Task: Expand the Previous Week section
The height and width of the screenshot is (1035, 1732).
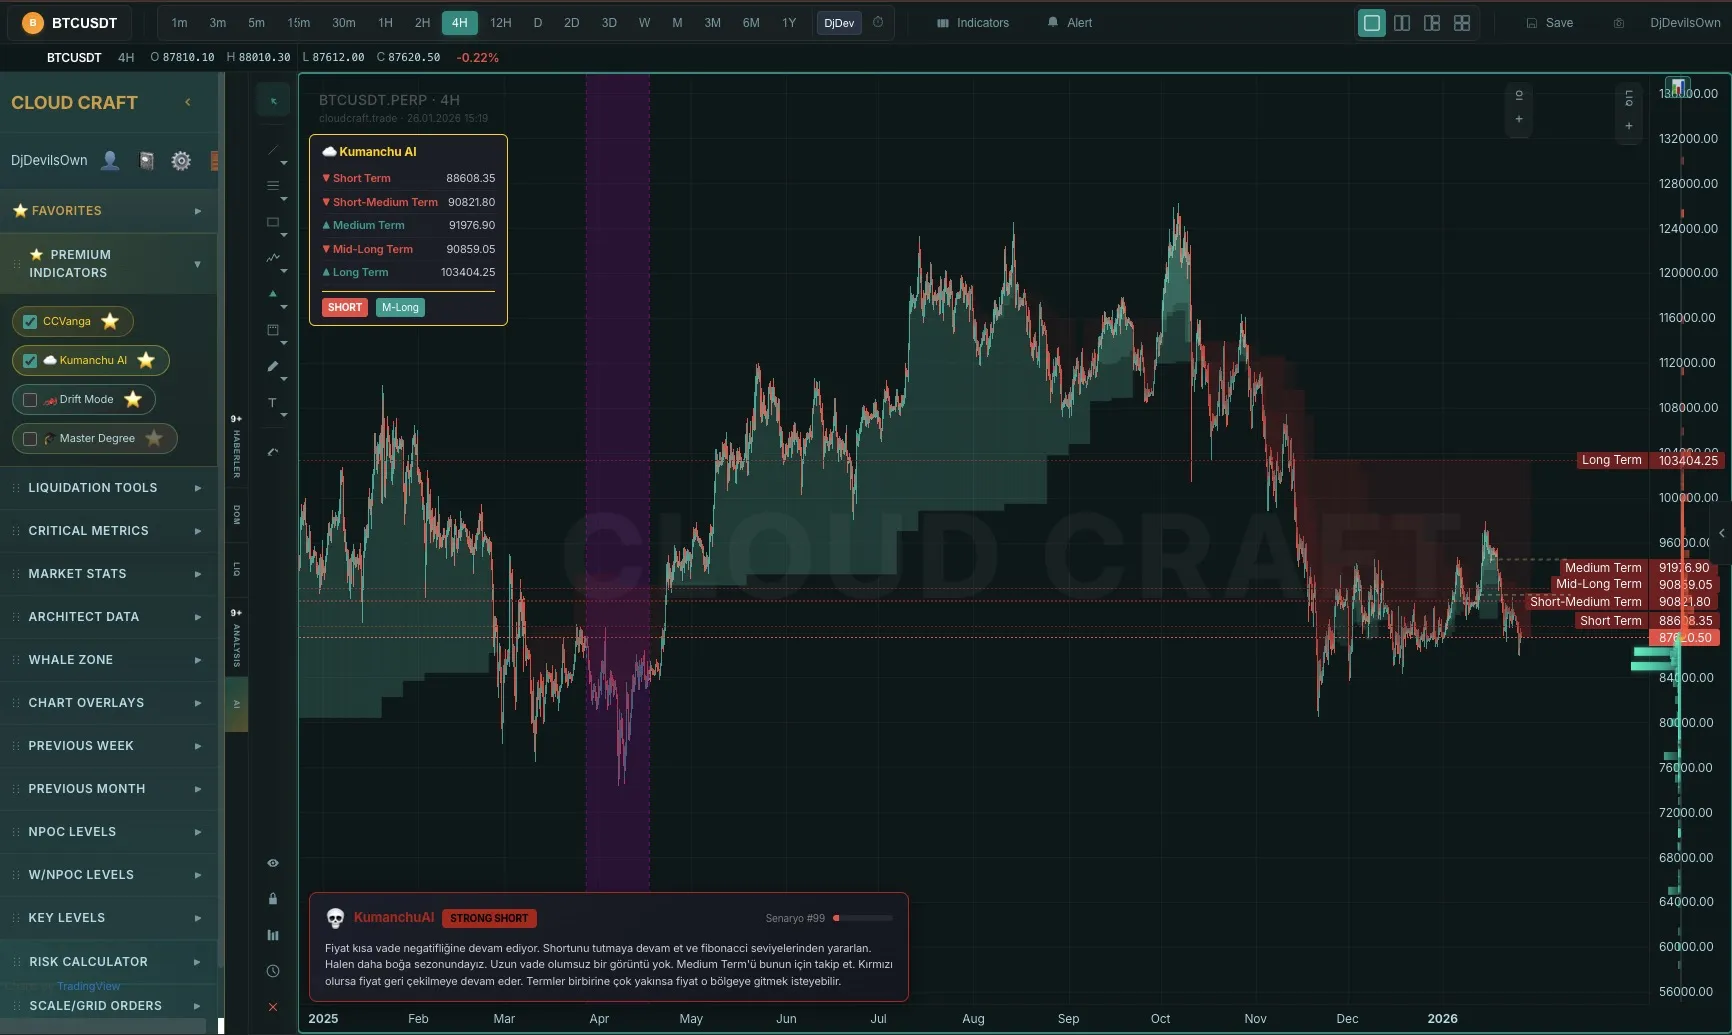Action: (109, 746)
